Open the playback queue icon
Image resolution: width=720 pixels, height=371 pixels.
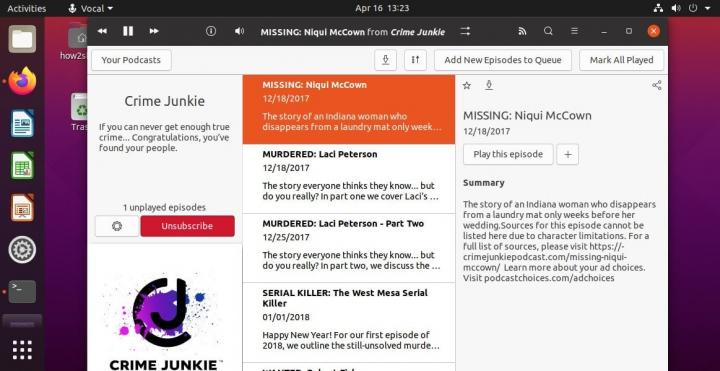click(466, 31)
